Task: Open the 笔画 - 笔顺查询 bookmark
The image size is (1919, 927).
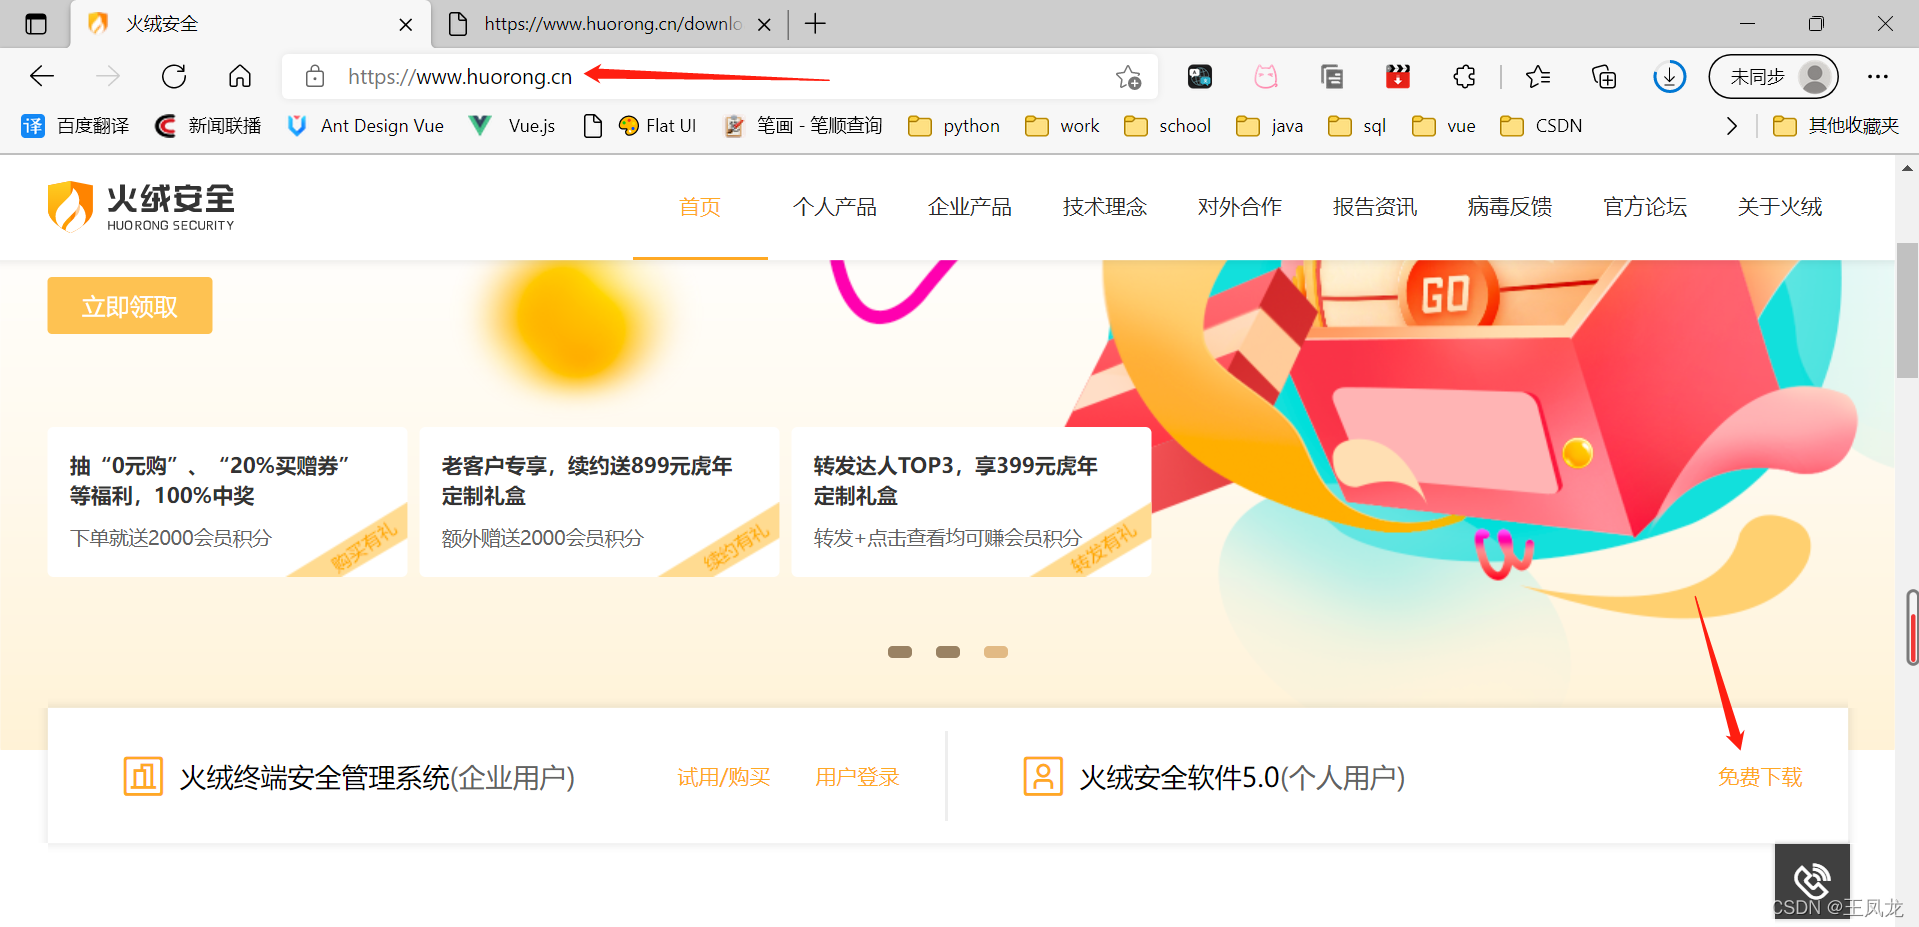Action: pos(803,126)
